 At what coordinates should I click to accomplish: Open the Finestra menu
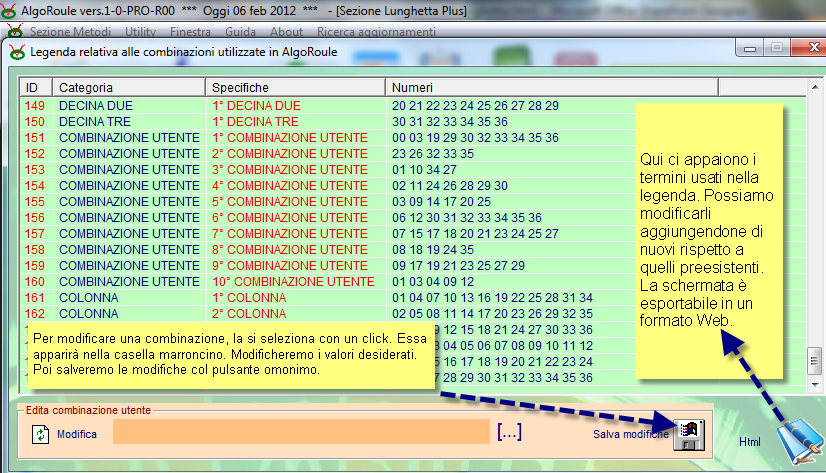(x=190, y=32)
